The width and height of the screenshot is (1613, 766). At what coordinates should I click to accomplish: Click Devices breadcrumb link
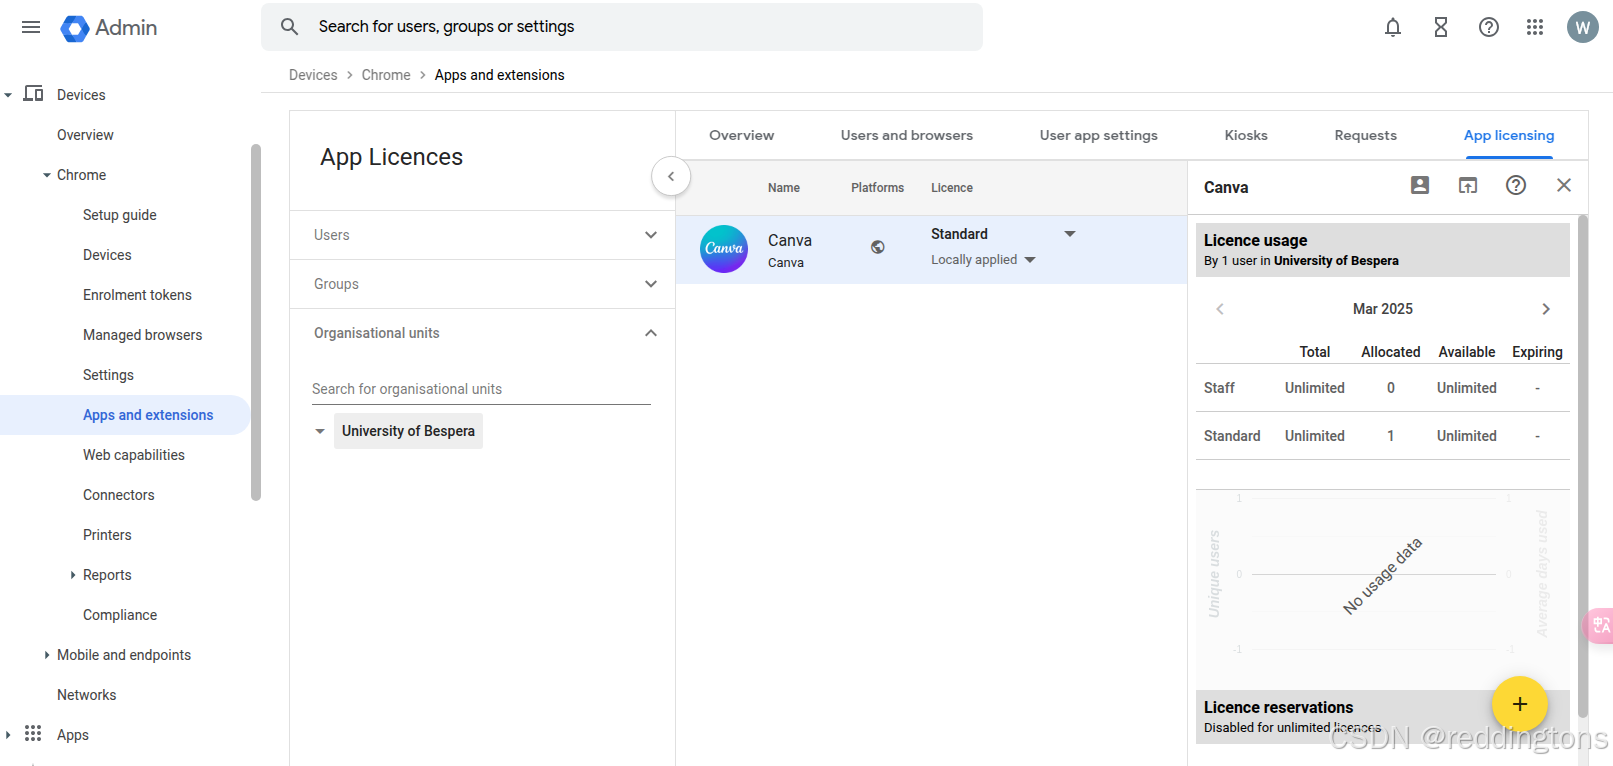click(313, 75)
